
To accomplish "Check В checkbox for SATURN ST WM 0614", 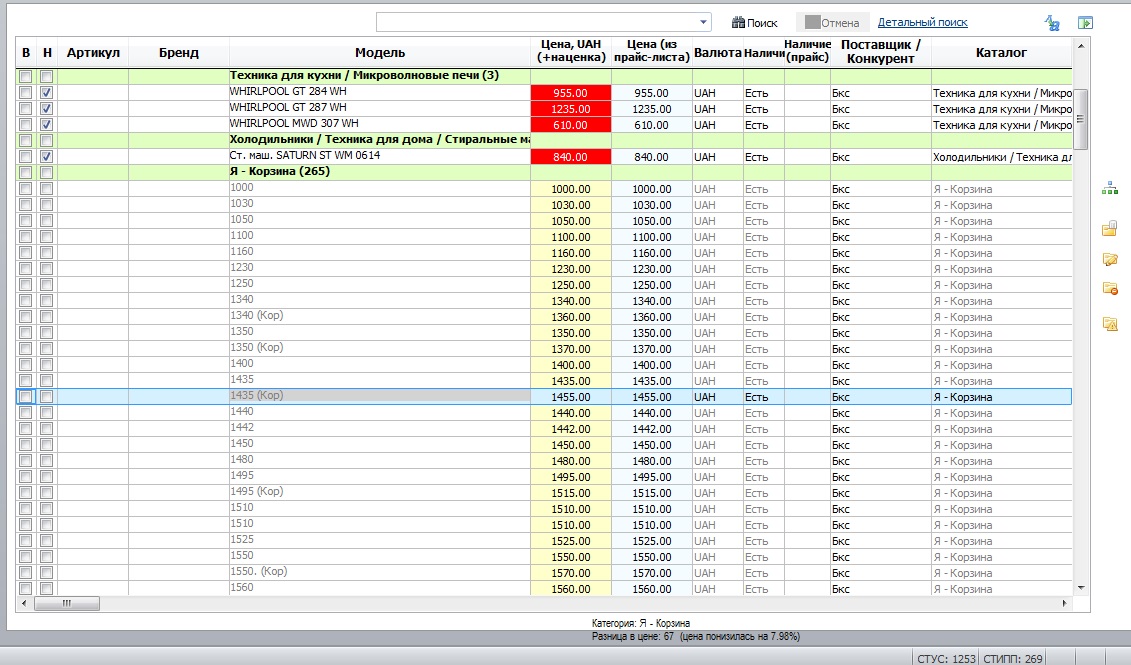I will (26, 156).
